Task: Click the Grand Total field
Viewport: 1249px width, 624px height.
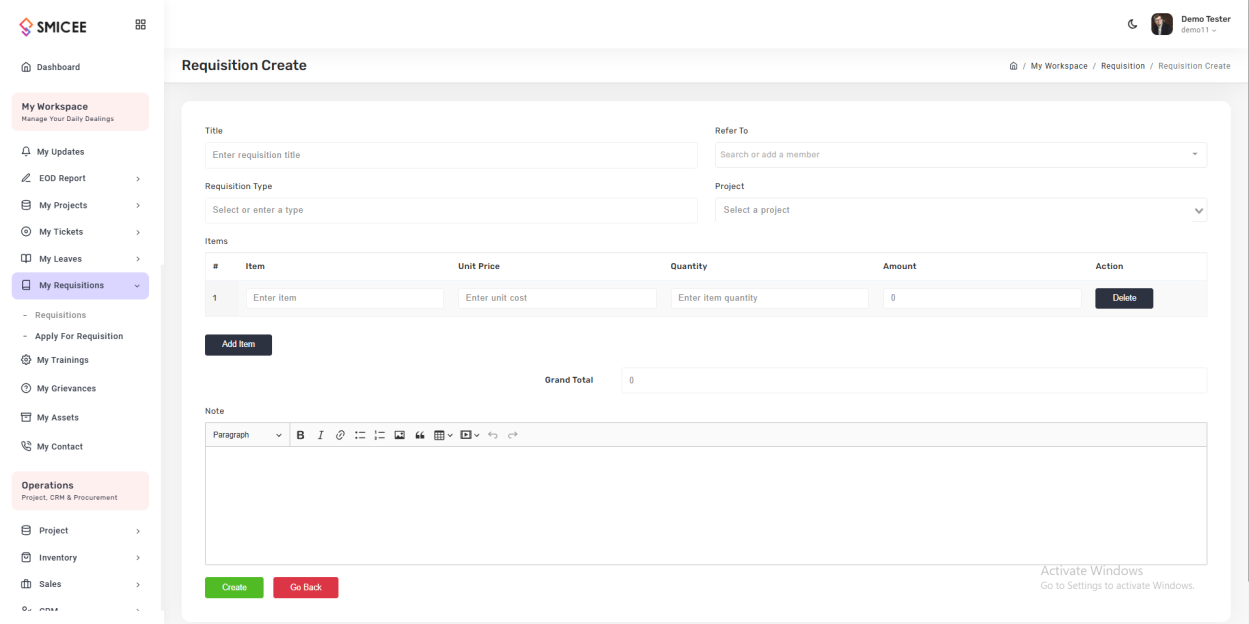Action: tap(914, 380)
